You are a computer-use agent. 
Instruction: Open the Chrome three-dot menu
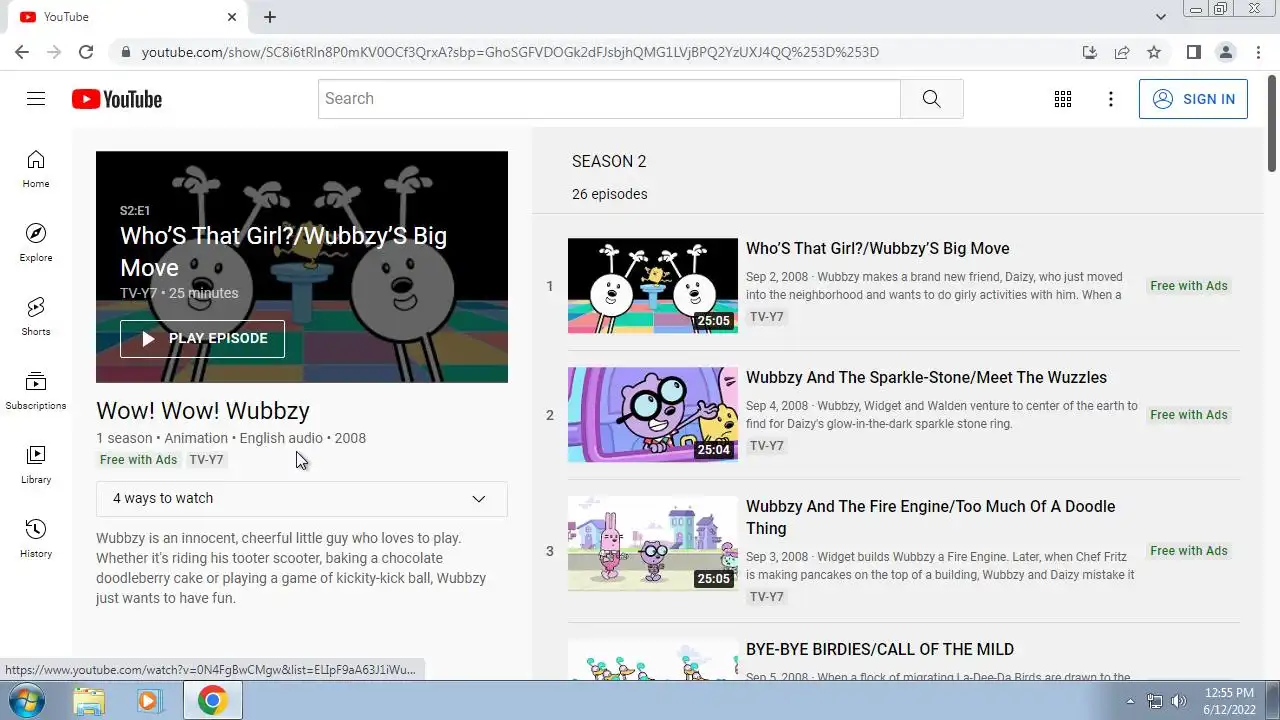[1258, 52]
